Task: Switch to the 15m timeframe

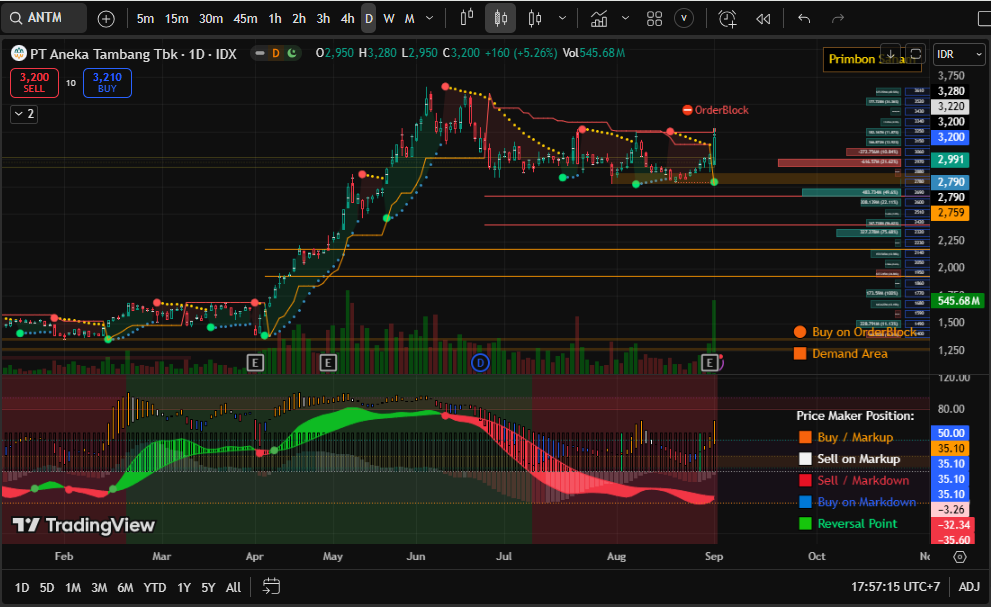Action: 176,19
